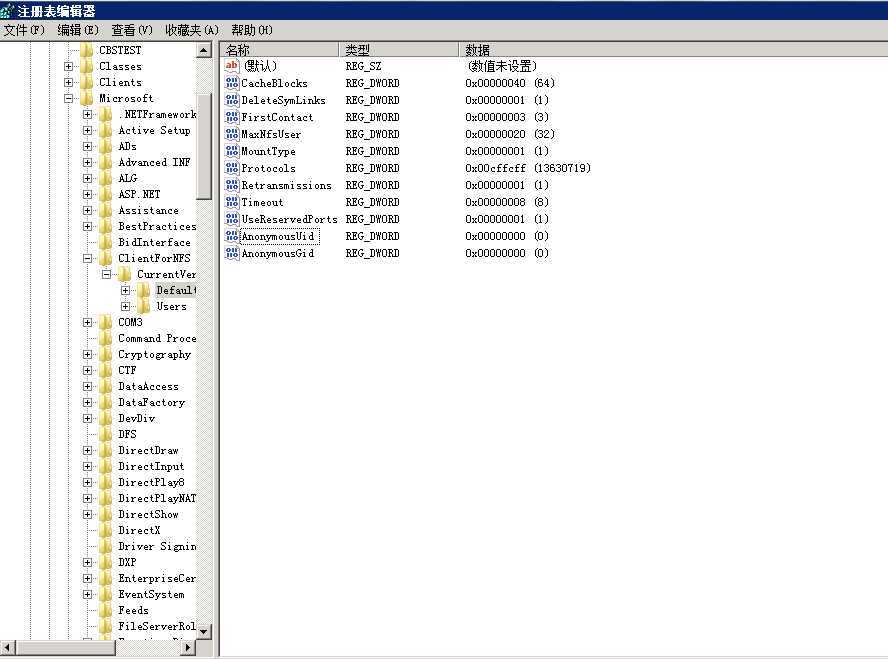Collapse the Microsoft tree node
The width and height of the screenshot is (888, 659).
69,99
